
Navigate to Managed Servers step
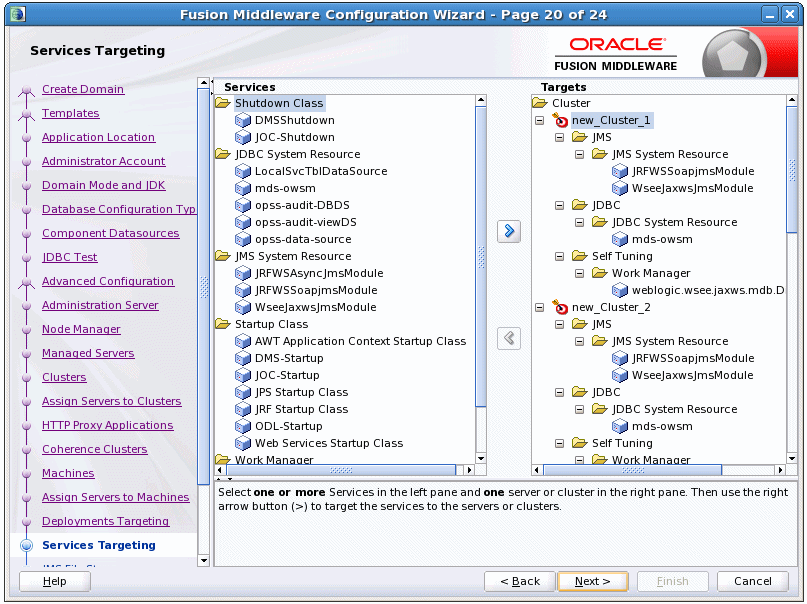point(88,353)
